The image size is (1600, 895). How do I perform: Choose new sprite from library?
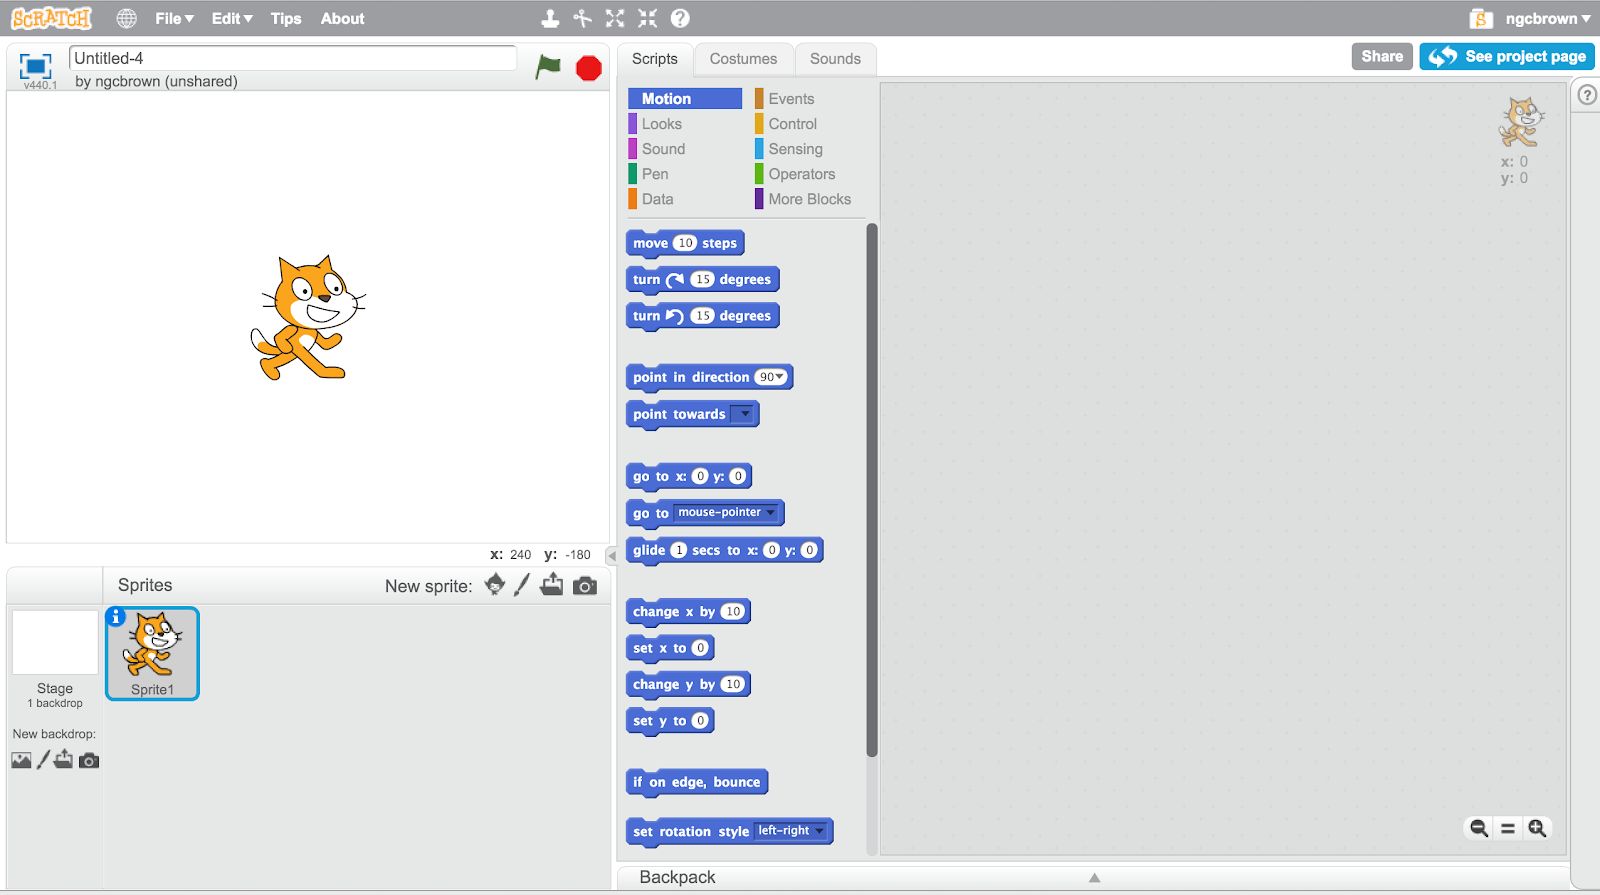(x=495, y=585)
